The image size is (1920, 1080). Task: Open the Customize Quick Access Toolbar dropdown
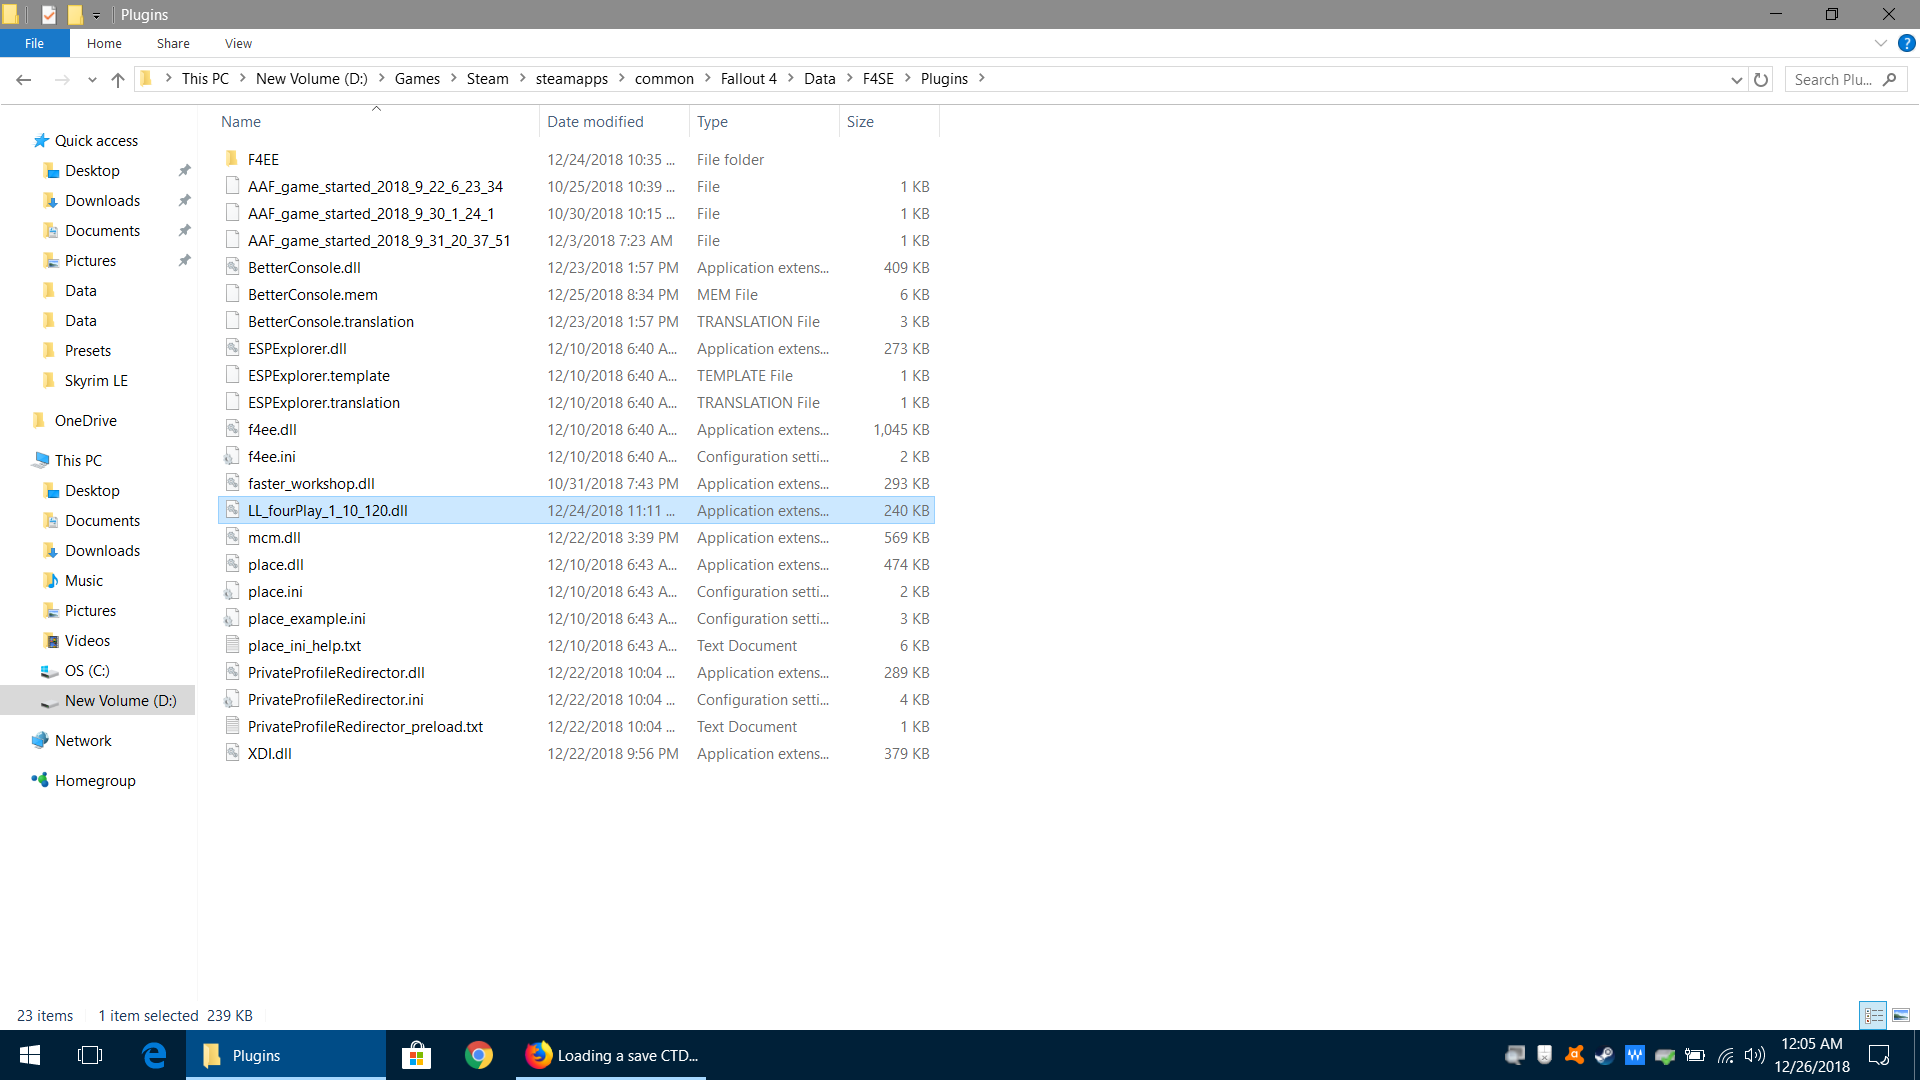96,15
